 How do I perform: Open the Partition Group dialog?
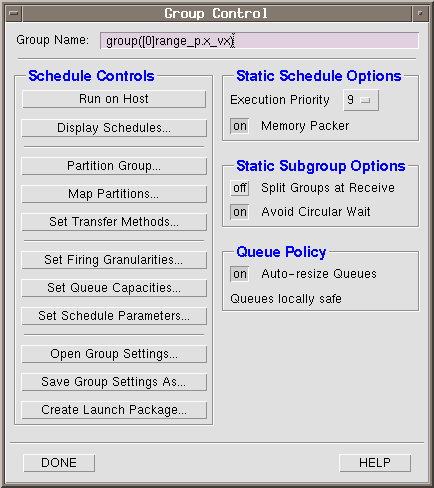(114, 166)
